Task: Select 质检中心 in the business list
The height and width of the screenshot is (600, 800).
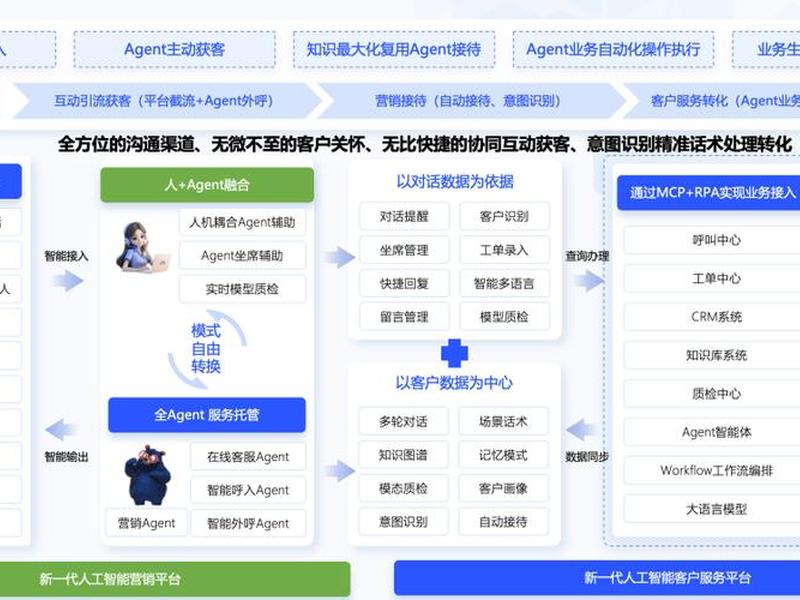Action: [712, 393]
